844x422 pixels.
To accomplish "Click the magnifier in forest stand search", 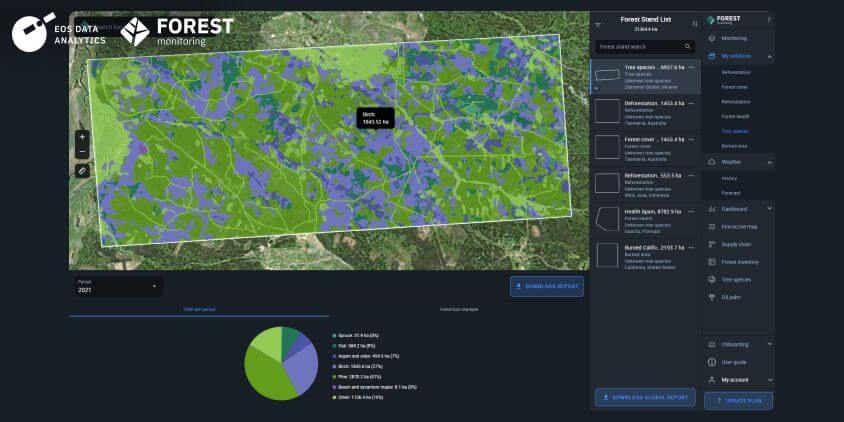I will click(x=687, y=47).
